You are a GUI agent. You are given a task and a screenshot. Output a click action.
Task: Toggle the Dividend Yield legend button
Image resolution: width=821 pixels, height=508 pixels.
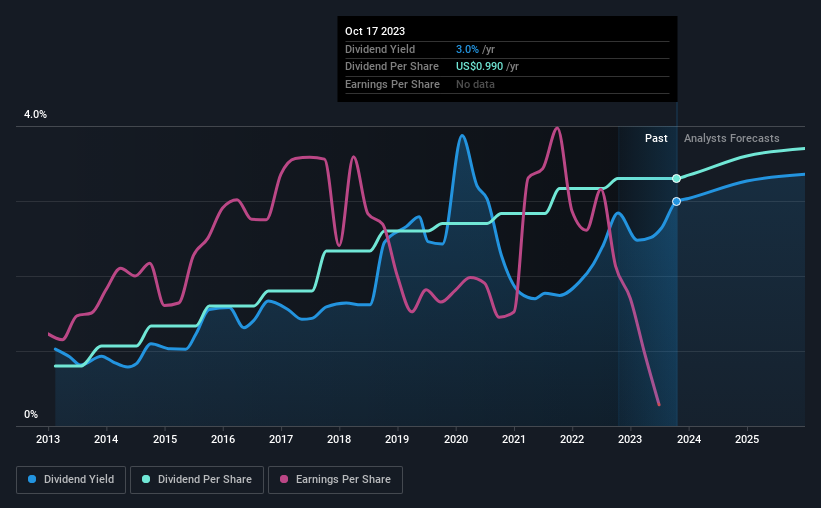click(71, 480)
